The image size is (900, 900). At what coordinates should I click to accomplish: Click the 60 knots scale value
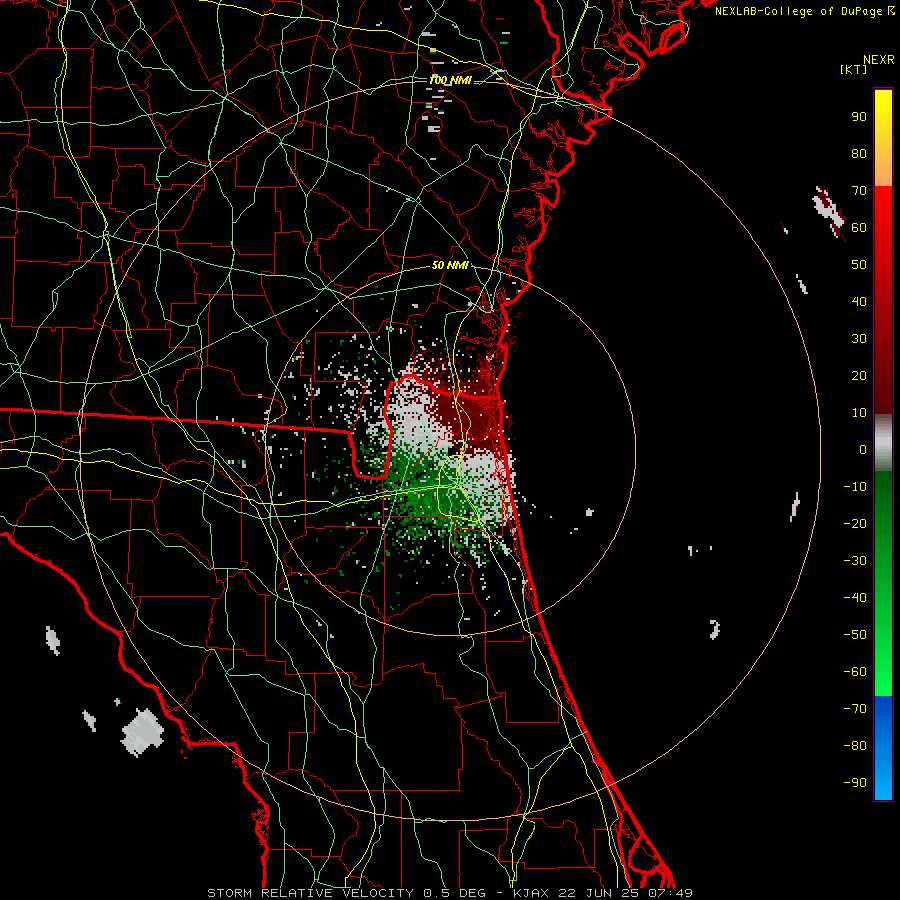(859, 227)
